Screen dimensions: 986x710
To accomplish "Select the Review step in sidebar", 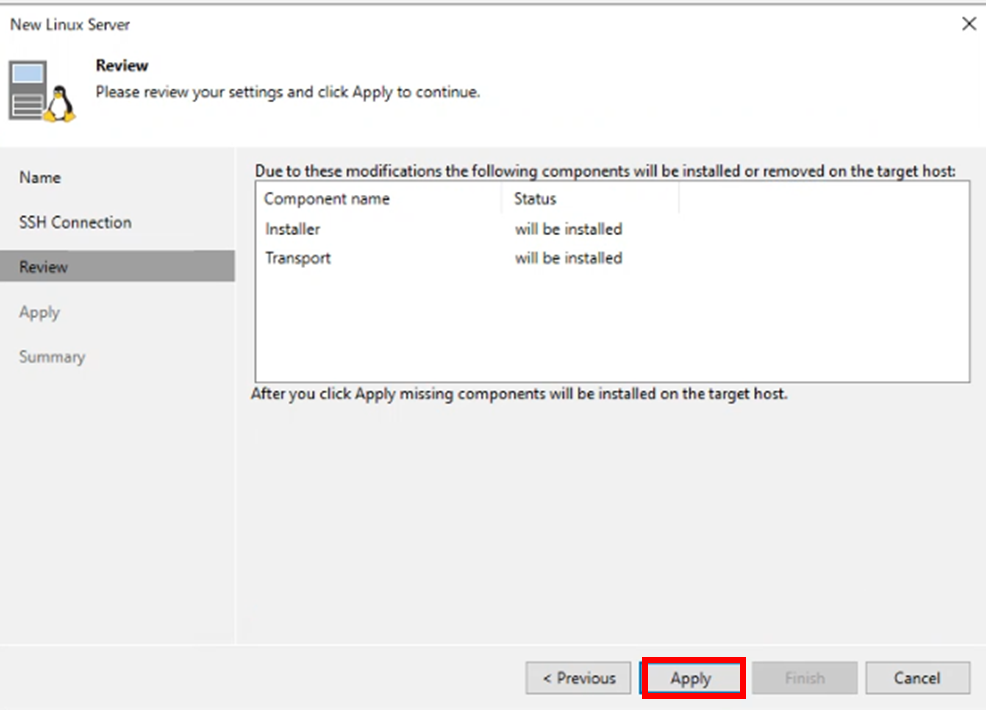I will [x=44, y=267].
